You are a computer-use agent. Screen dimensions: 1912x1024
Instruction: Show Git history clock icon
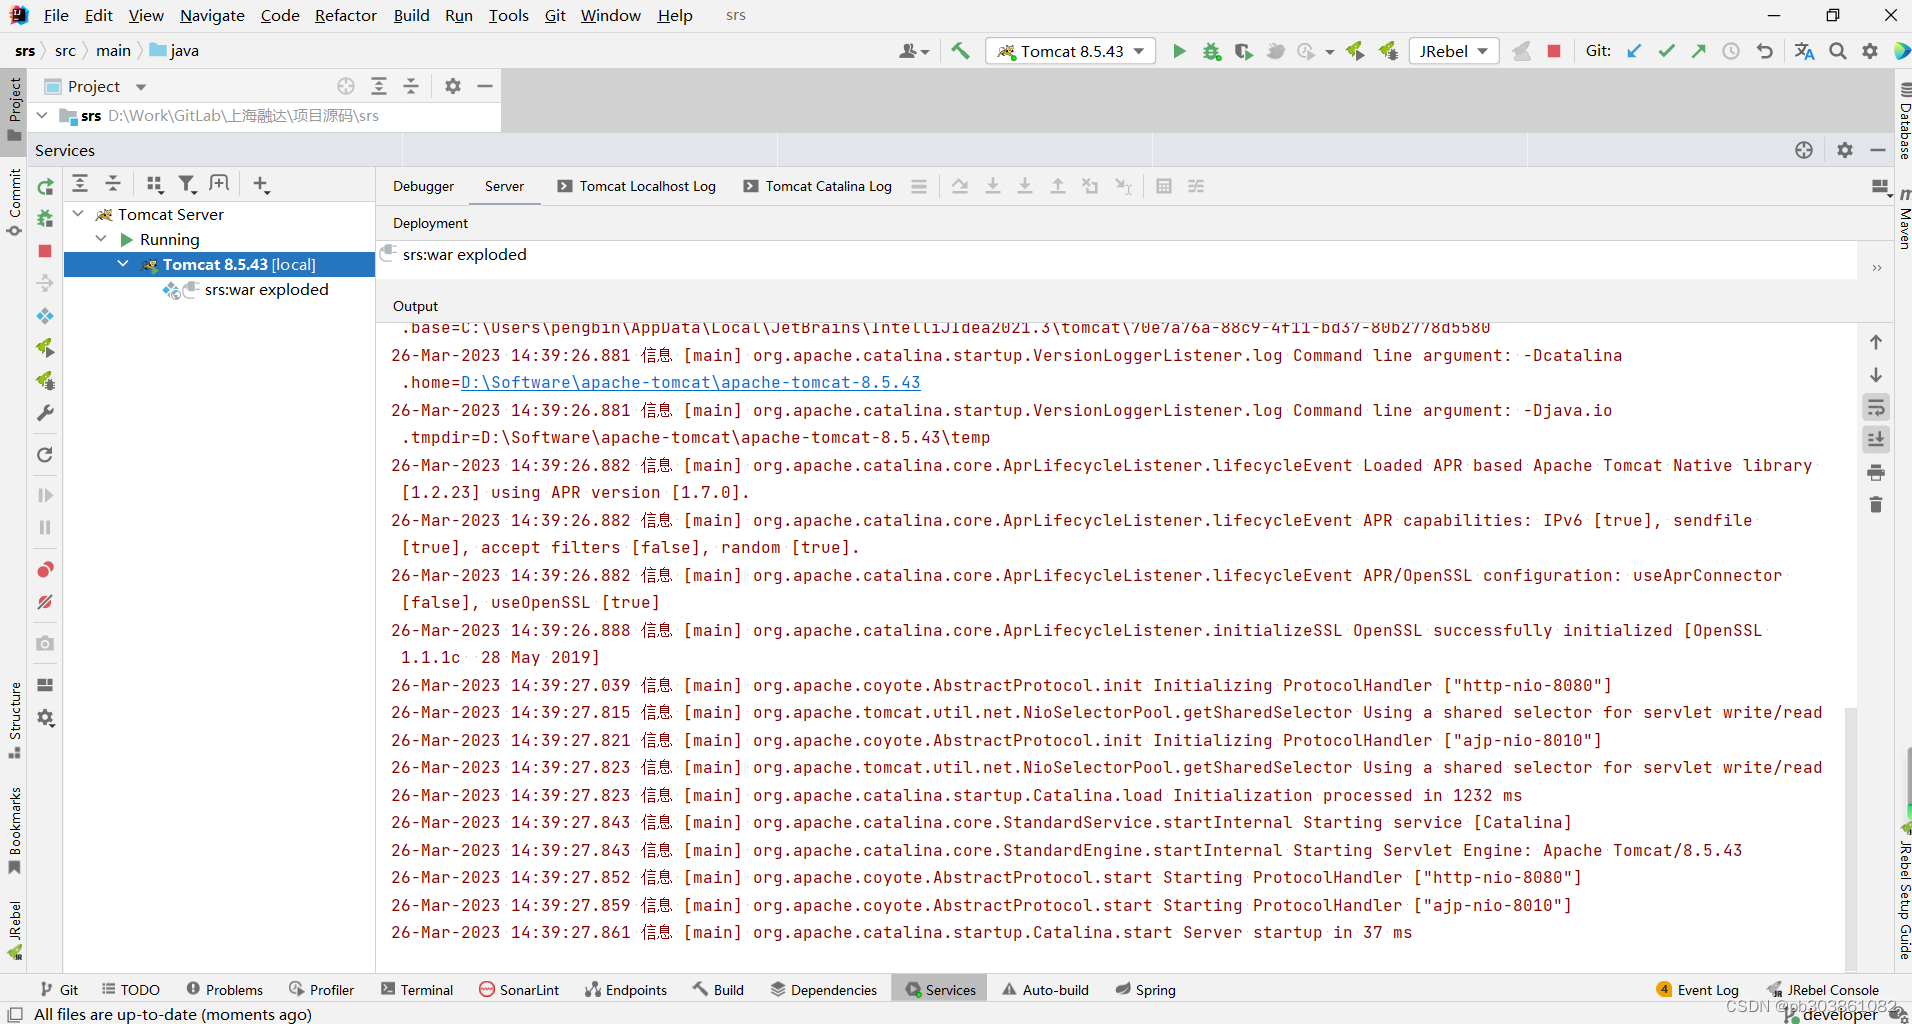pyautogui.click(x=1731, y=51)
